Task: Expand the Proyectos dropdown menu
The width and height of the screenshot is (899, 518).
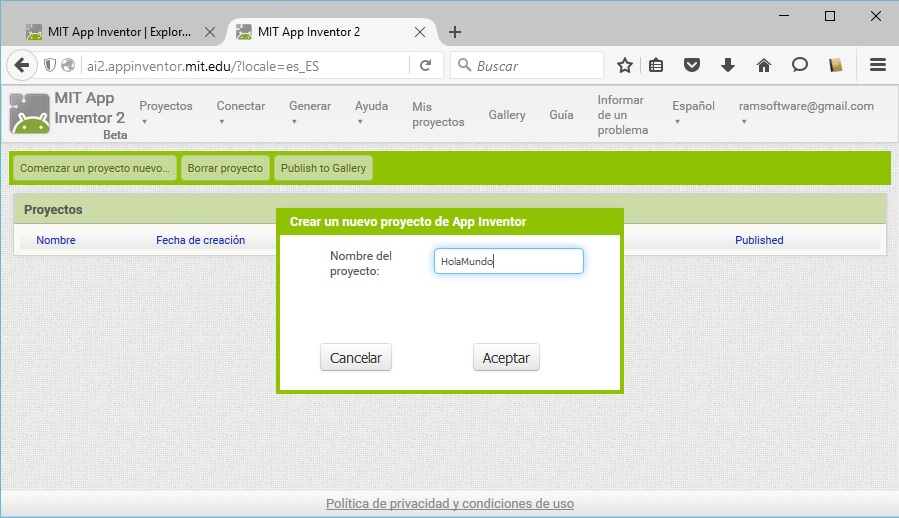Action: (165, 113)
